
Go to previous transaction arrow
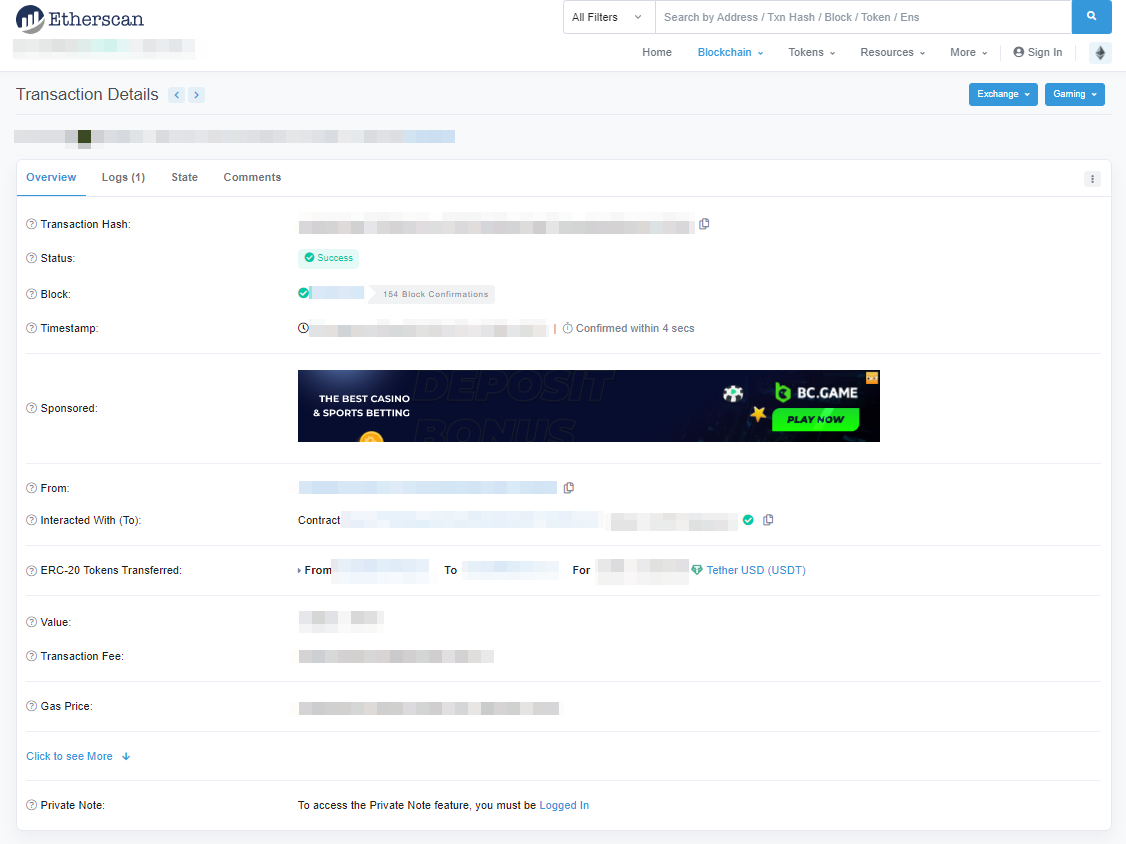(x=177, y=95)
